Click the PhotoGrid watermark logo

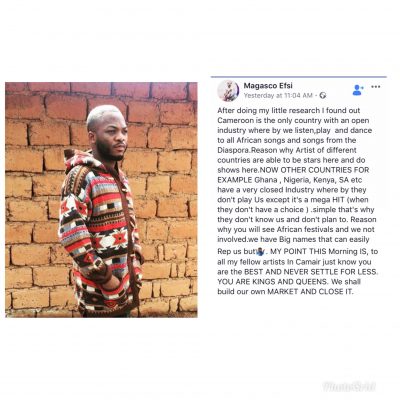[x=349, y=386]
